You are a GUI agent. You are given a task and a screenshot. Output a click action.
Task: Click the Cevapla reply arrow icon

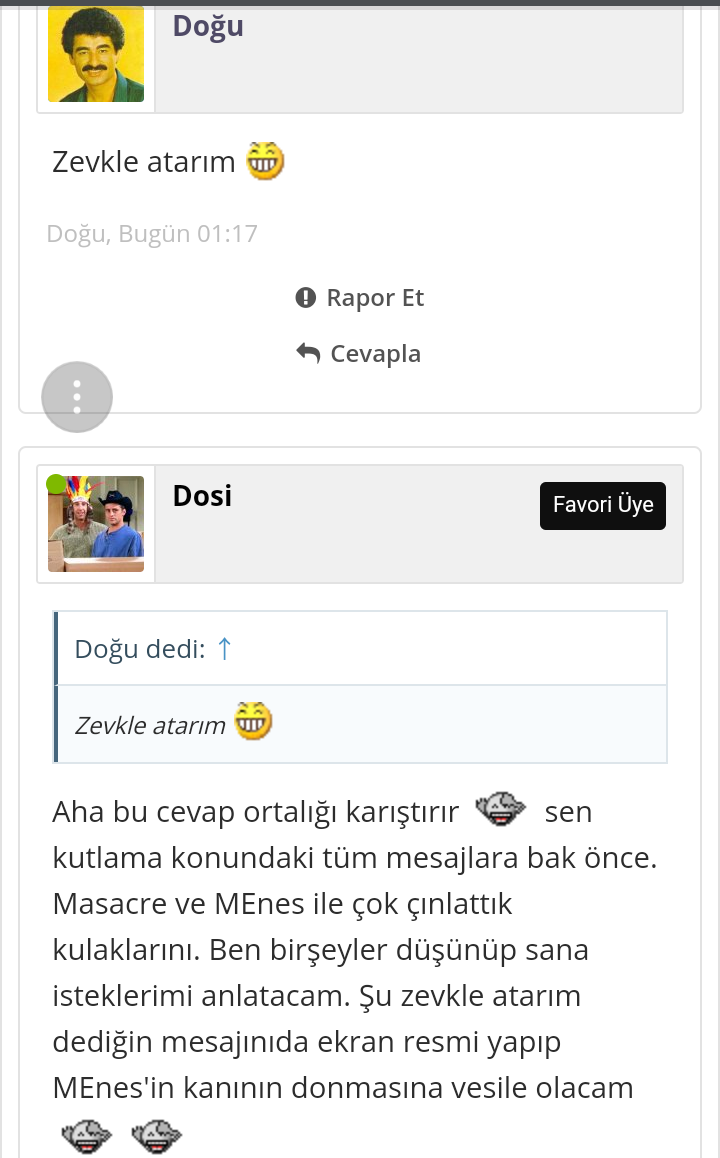point(308,353)
